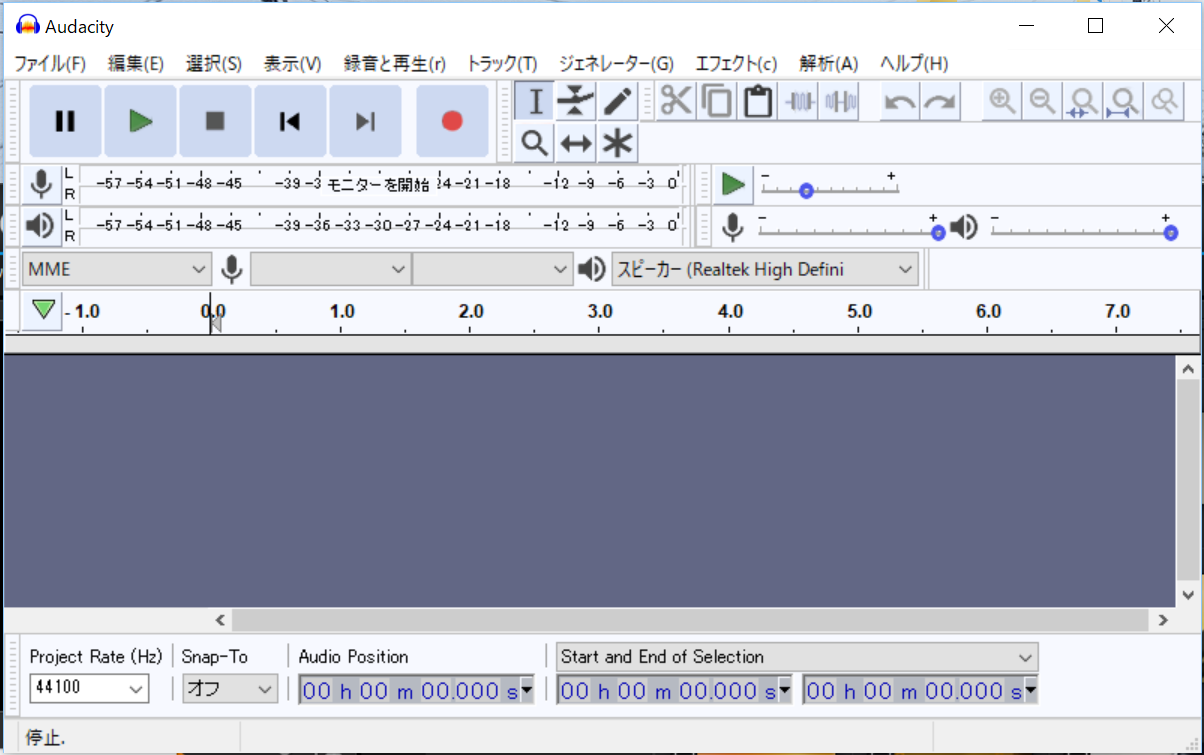
Task: Open the recording device dropdown
Action: (x=330, y=269)
